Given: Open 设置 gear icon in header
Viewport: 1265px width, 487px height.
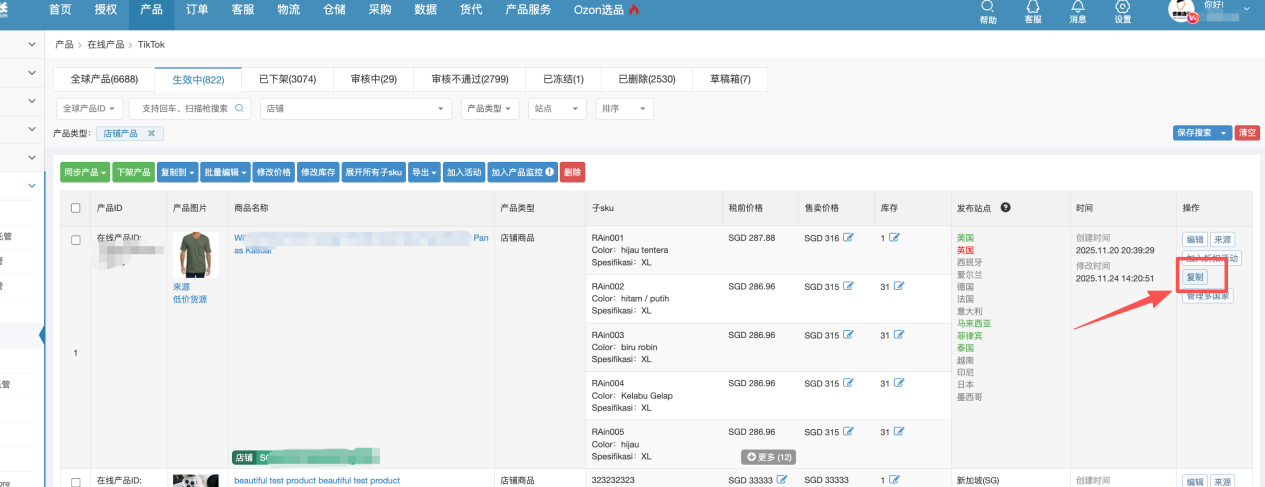Looking at the screenshot, I should coord(1123,7).
